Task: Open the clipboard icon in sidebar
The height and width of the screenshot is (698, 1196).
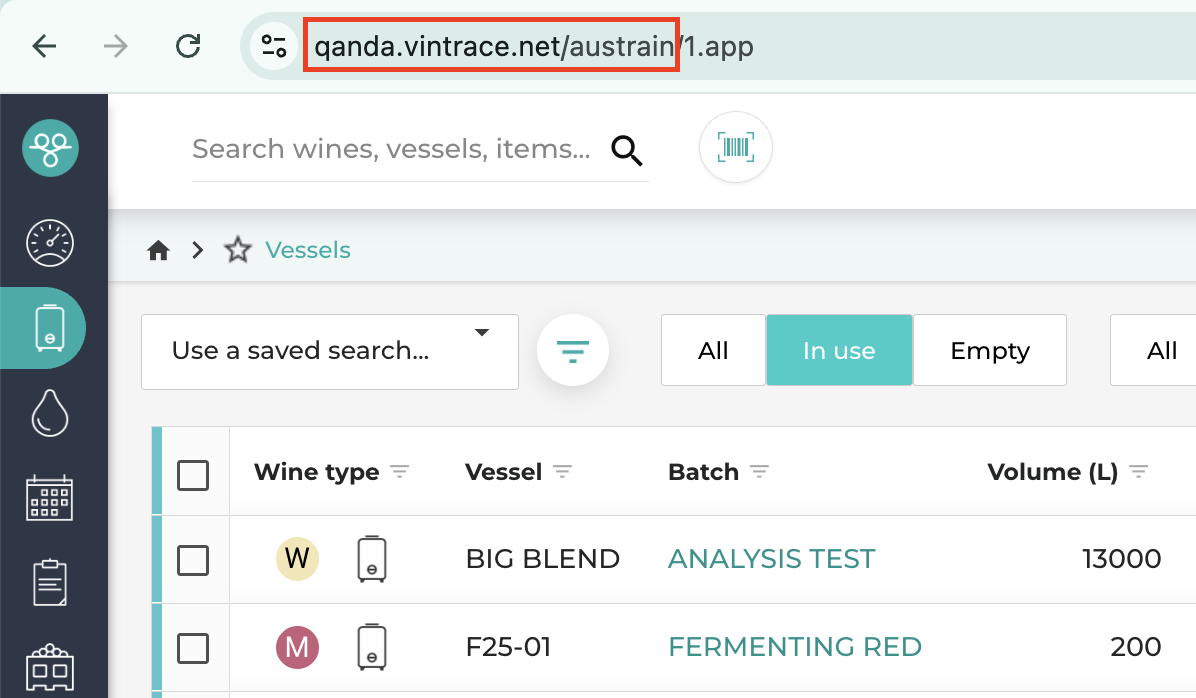Action: coord(50,583)
